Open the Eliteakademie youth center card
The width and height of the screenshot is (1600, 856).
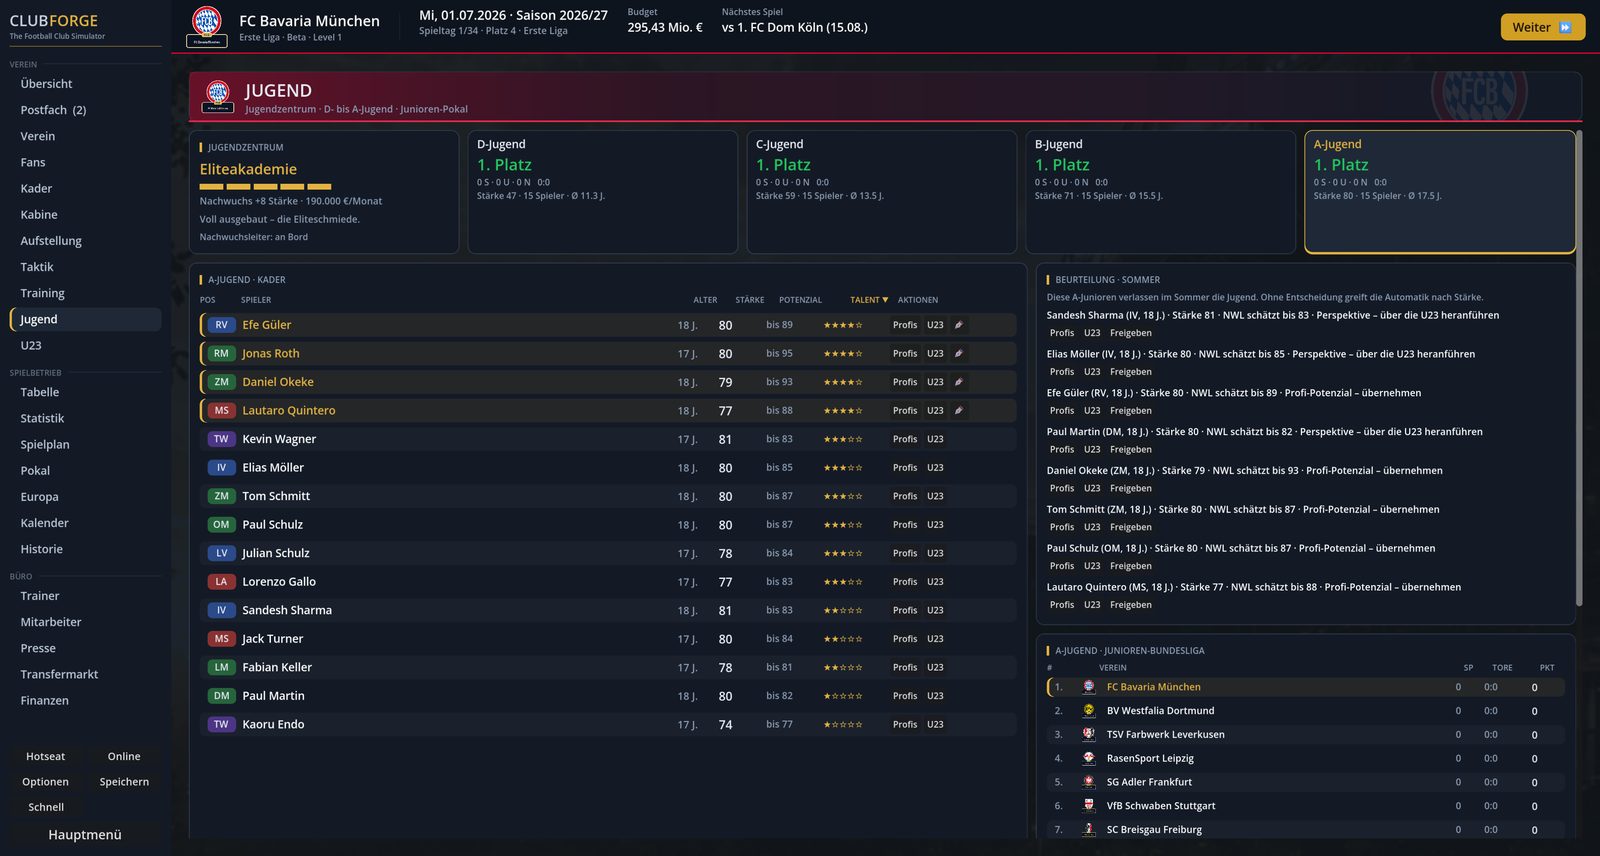[x=324, y=192]
